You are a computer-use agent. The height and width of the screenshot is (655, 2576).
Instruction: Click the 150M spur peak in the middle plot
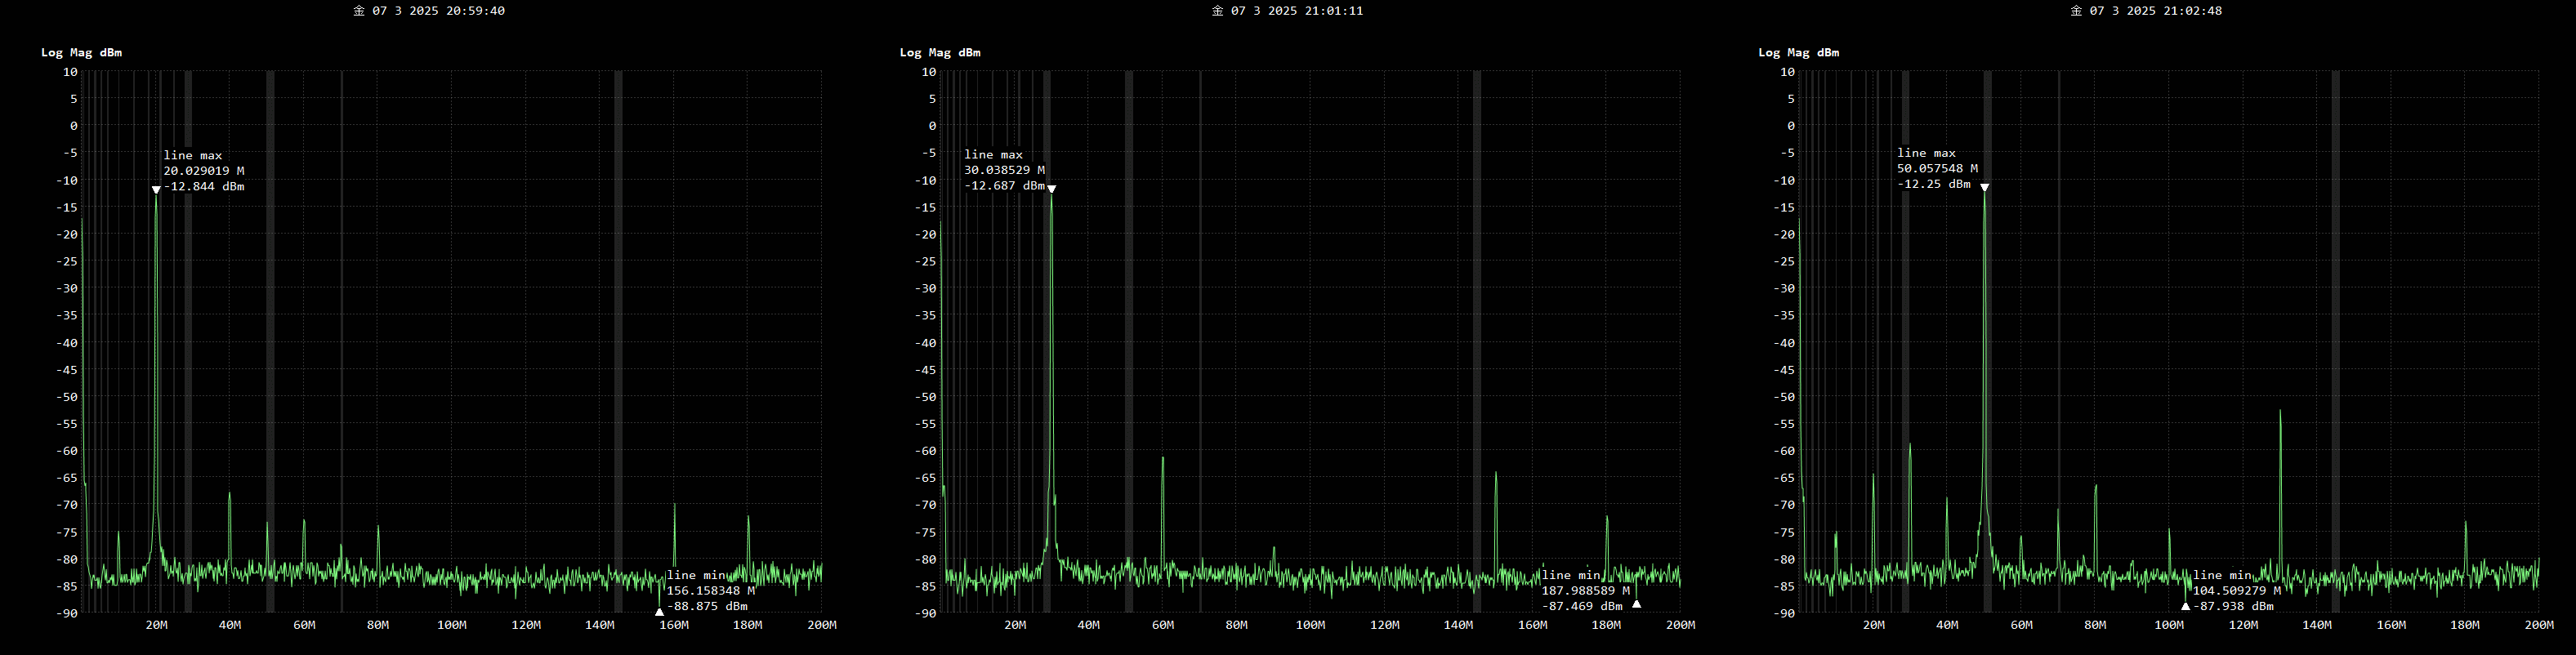click(1496, 474)
